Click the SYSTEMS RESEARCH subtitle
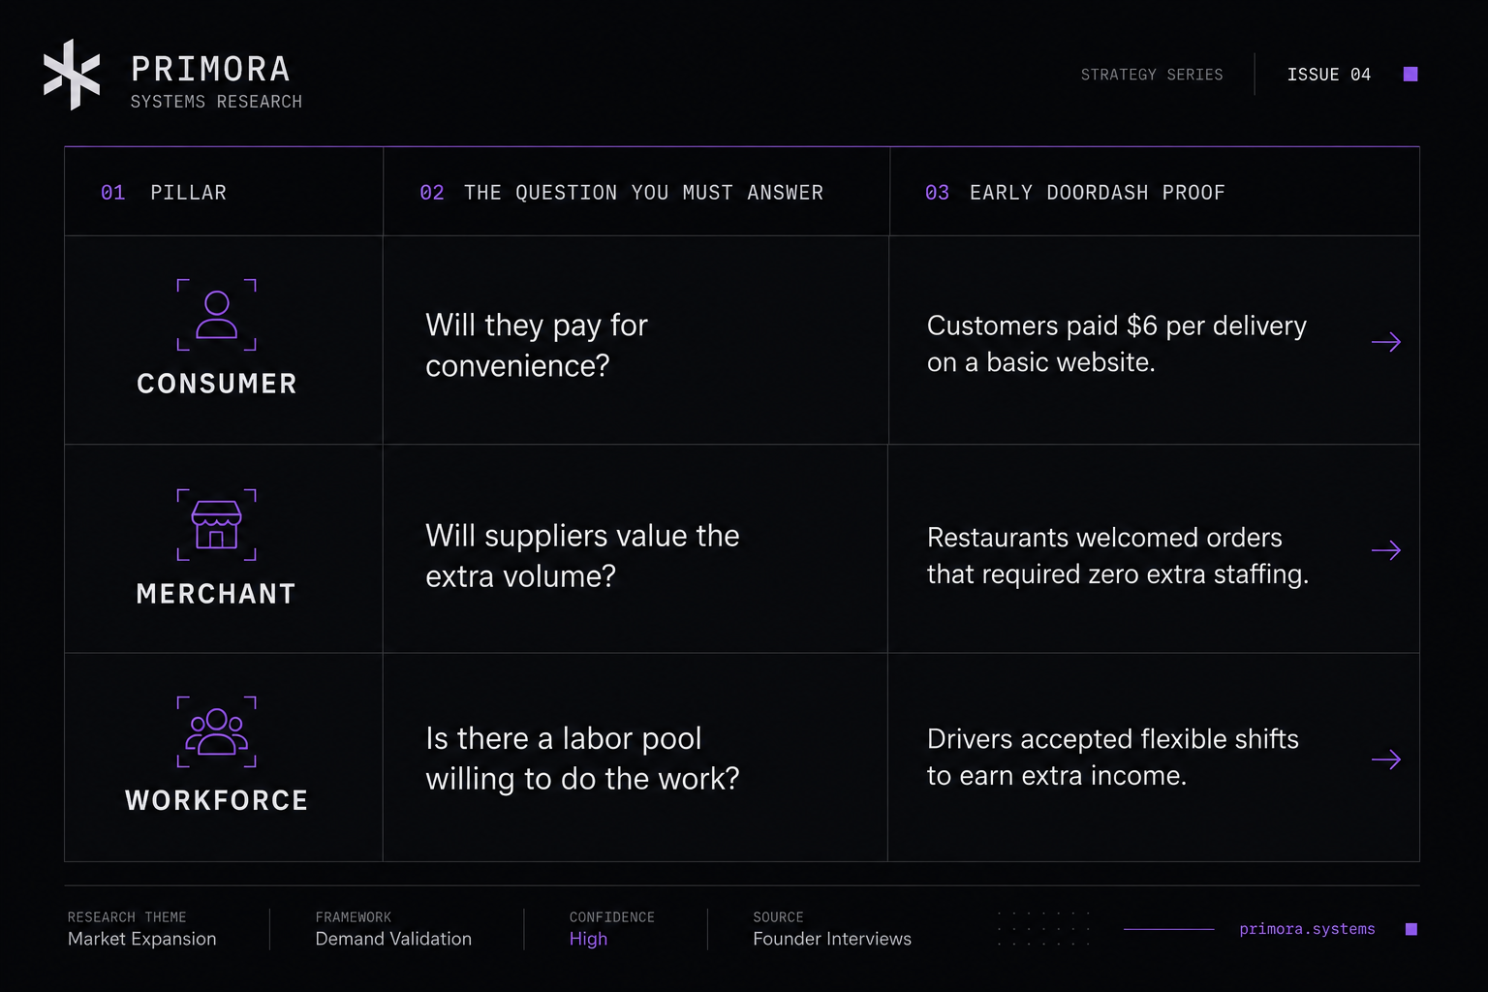The width and height of the screenshot is (1488, 992). coord(216,102)
